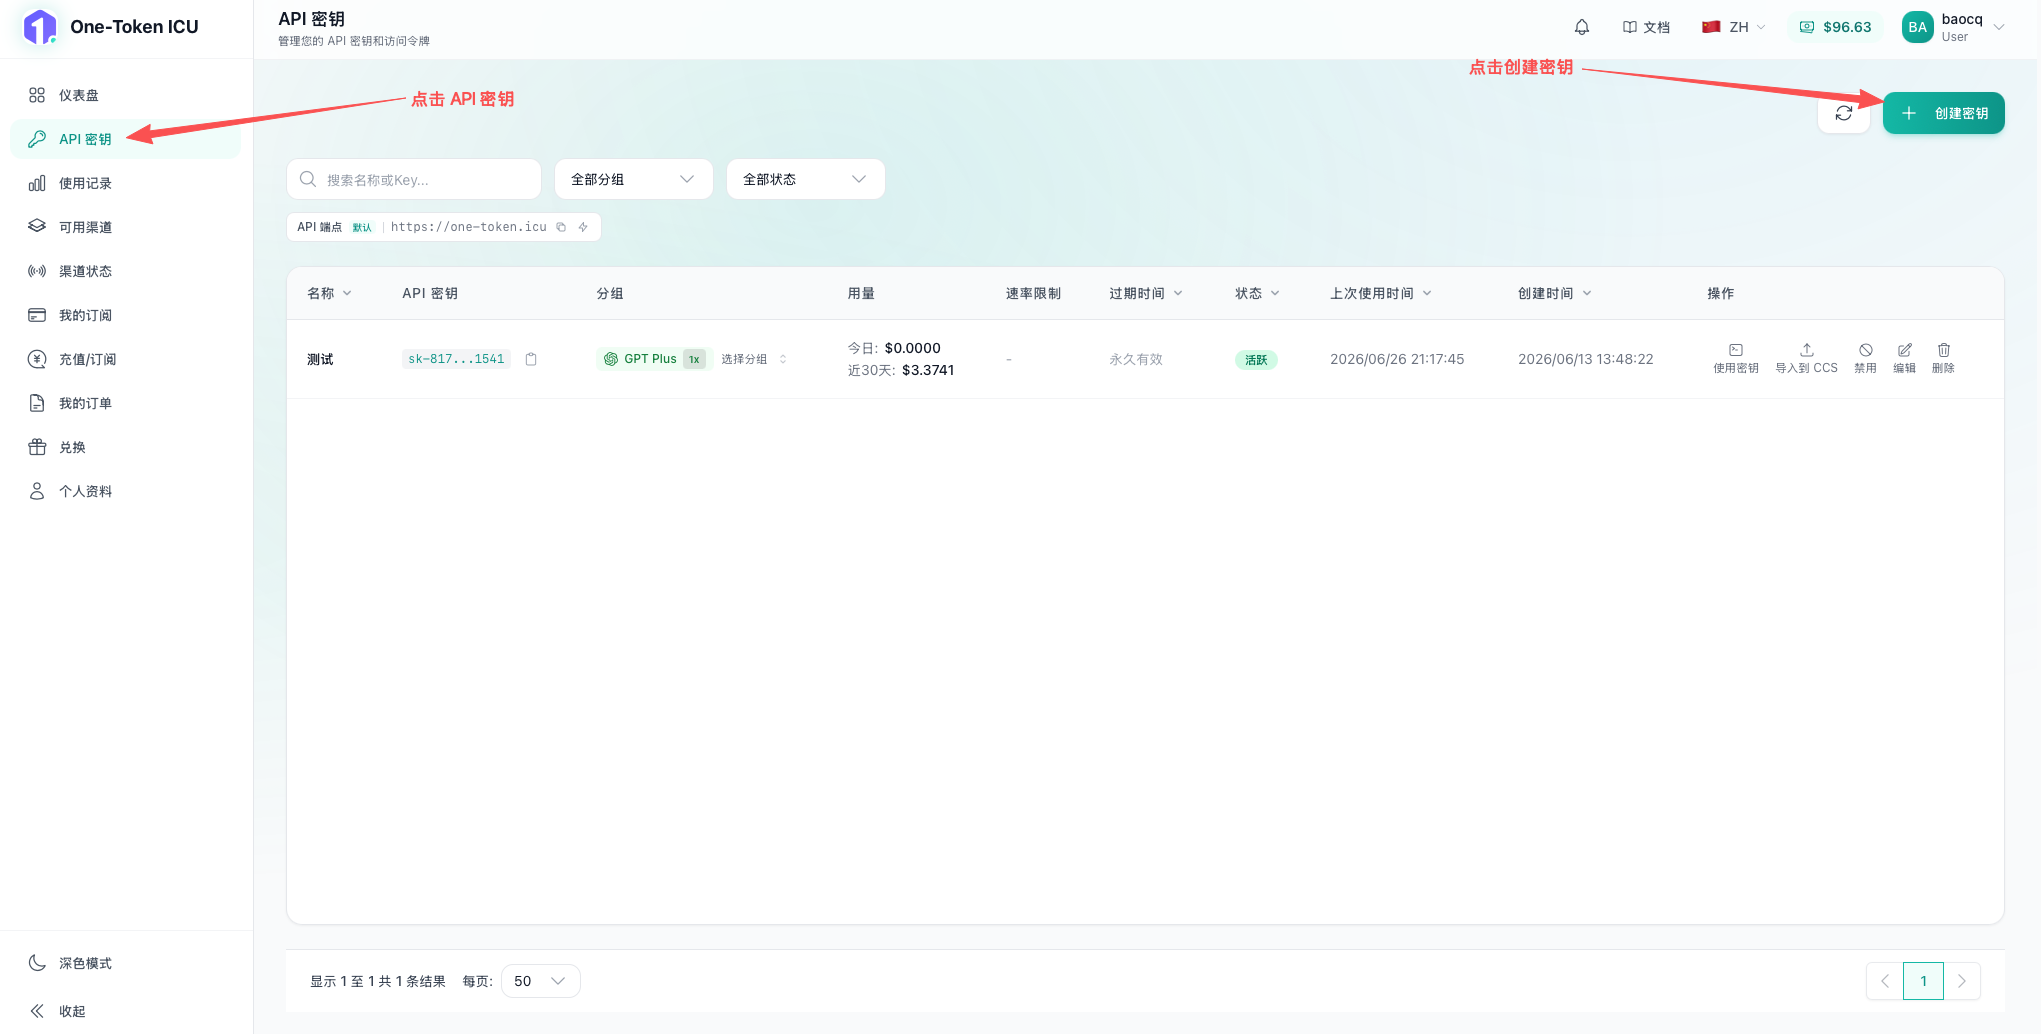Toggle 深色模式 dark mode
Viewport: 2041px width, 1034px height.
[x=125, y=963]
